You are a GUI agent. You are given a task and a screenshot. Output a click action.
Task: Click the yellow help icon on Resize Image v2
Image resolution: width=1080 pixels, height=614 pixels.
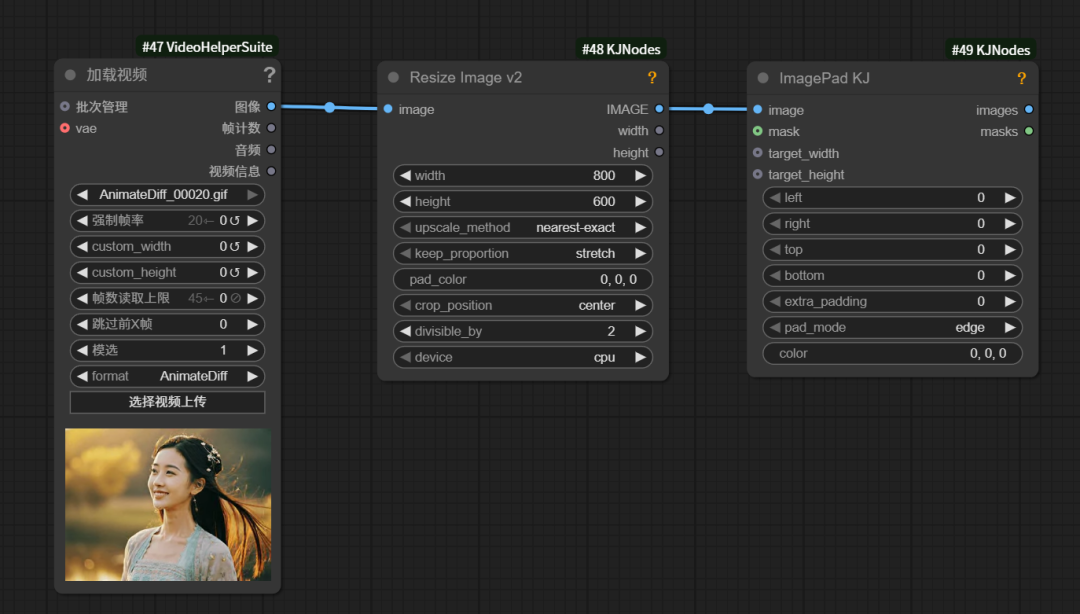tap(653, 77)
